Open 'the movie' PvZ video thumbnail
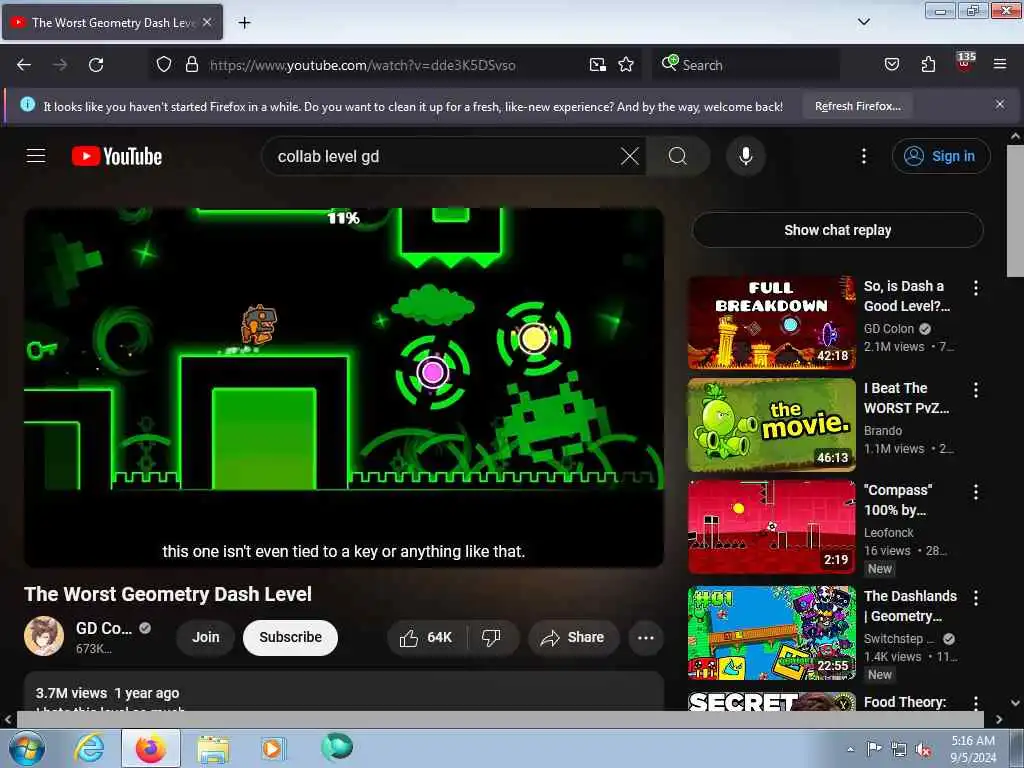This screenshot has width=1024, height=768. [771, 424]
